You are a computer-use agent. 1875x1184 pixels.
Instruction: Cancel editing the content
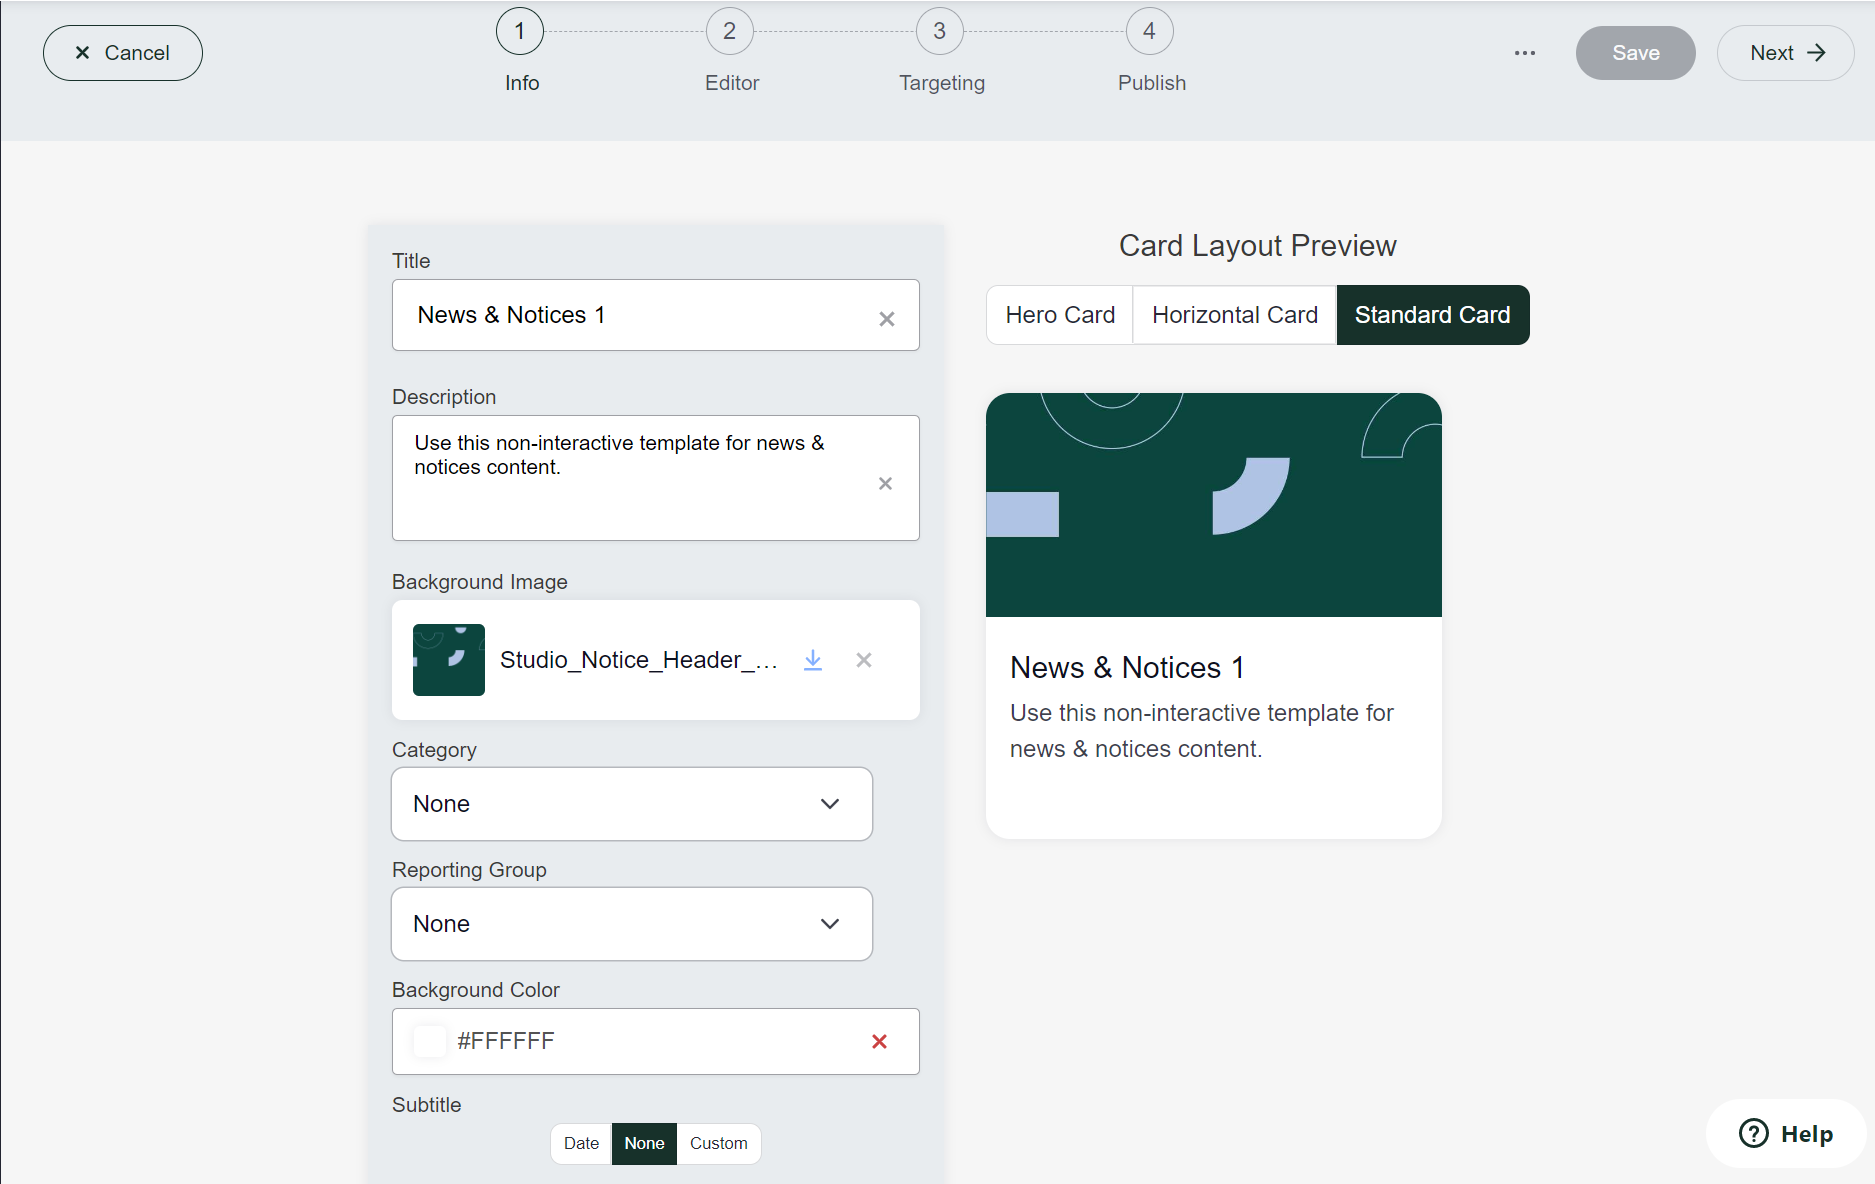point(123,53)
